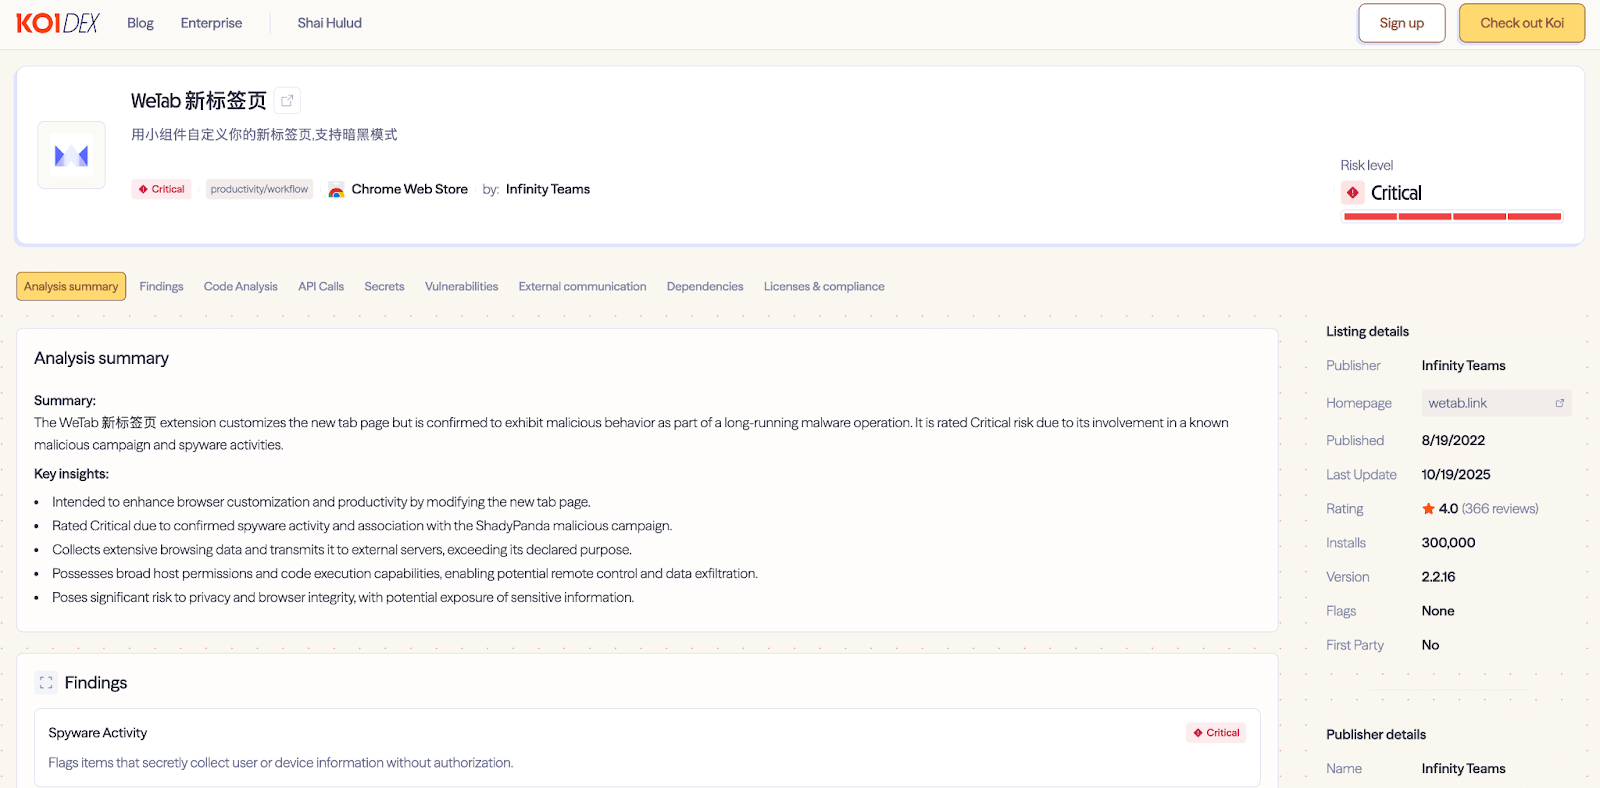Click the Last Update value 10/19/2025
This screenshot has width=1600, height=788.
pos(1456,474)
